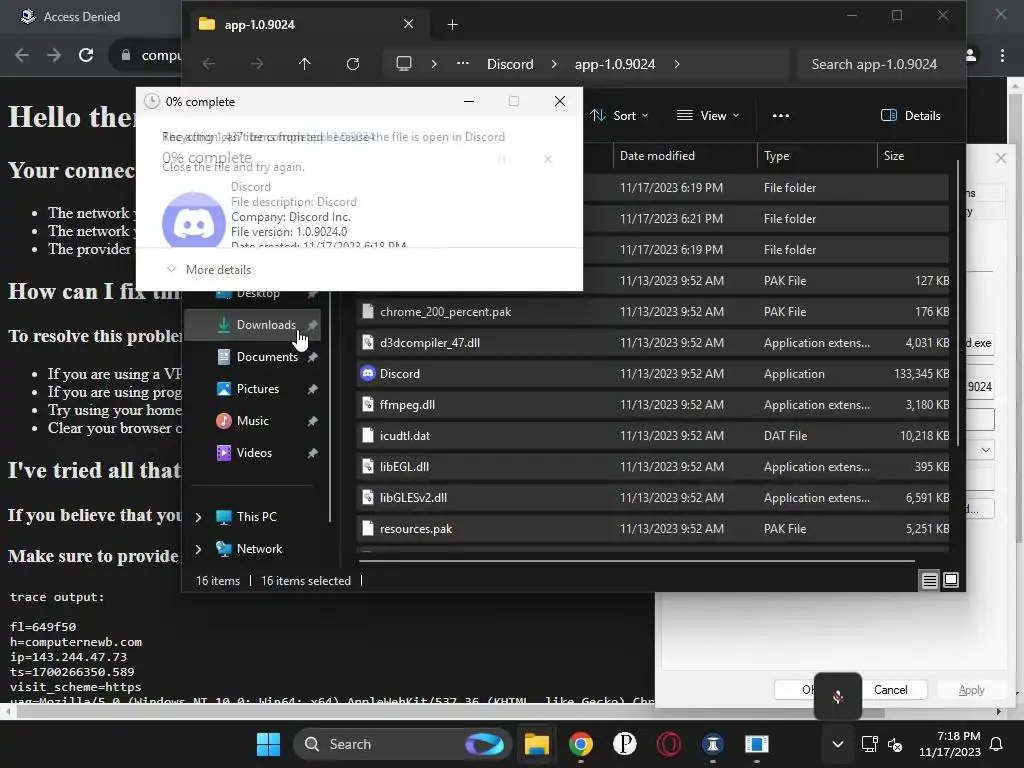Close the properties dialog behind File Explorer
The width and height of the screenshot is (1024, 768).
(x=1000, y=158)
